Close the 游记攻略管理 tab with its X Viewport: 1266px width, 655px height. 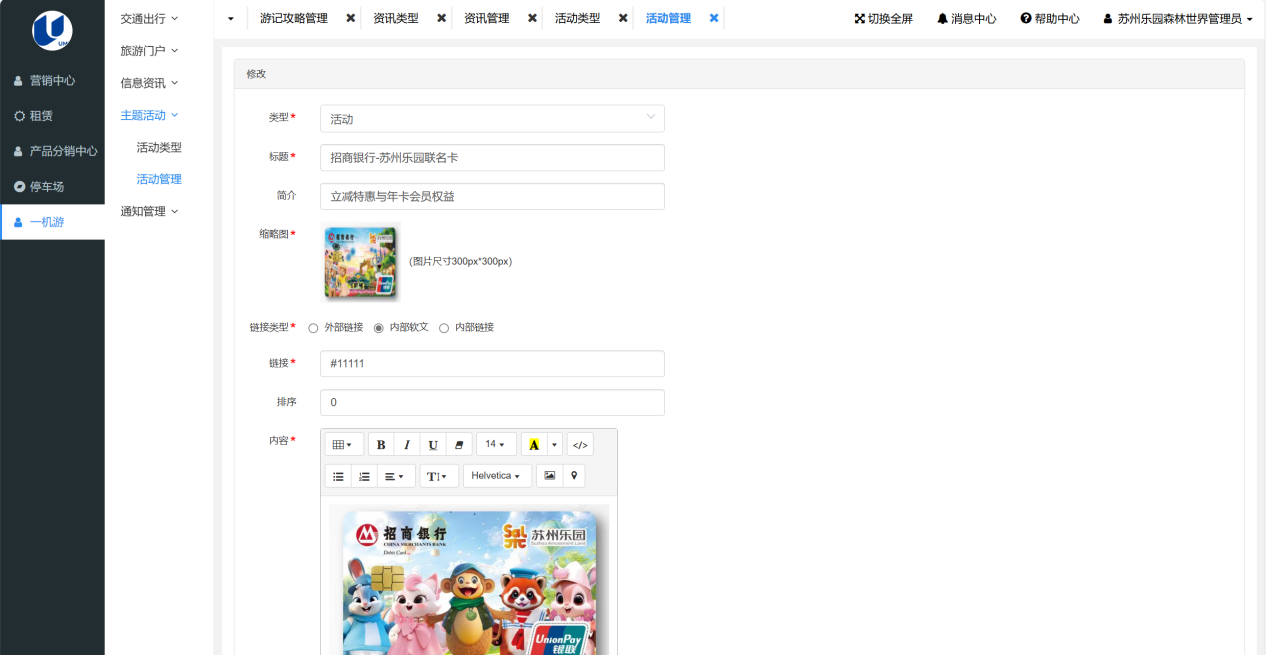[351, 18]
